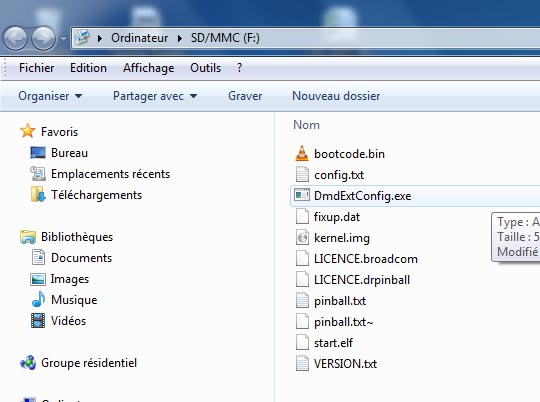
Task: Create a folder with Nouveau dossier
Action: [x=336, y=96]
